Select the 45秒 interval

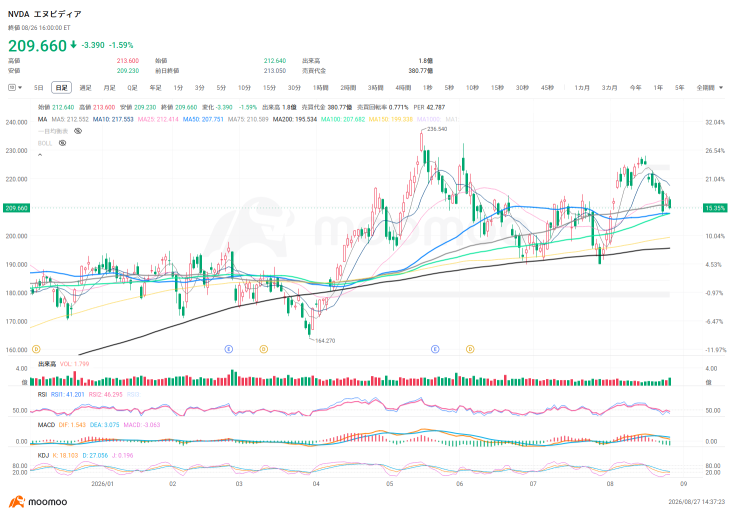pos(547,87)
